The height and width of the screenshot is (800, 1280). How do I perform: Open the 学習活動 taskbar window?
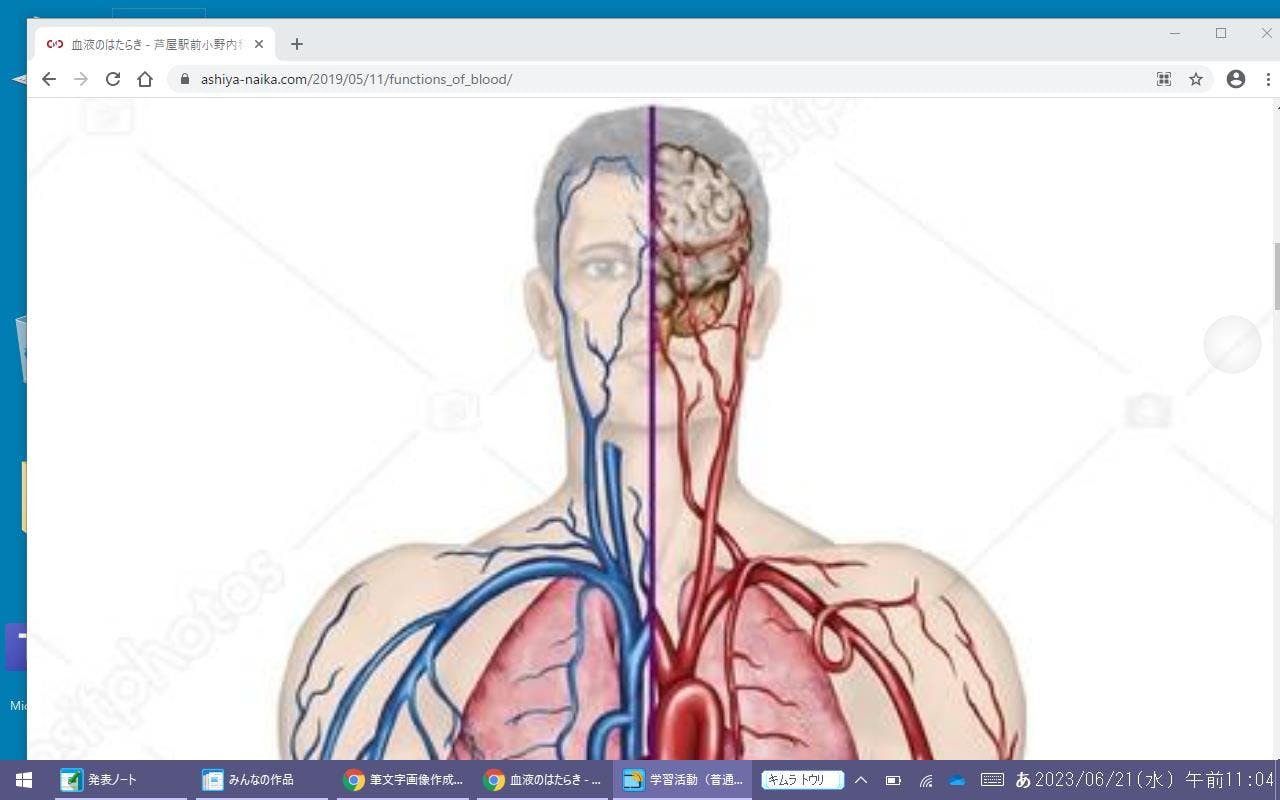[x=683, y=780]
